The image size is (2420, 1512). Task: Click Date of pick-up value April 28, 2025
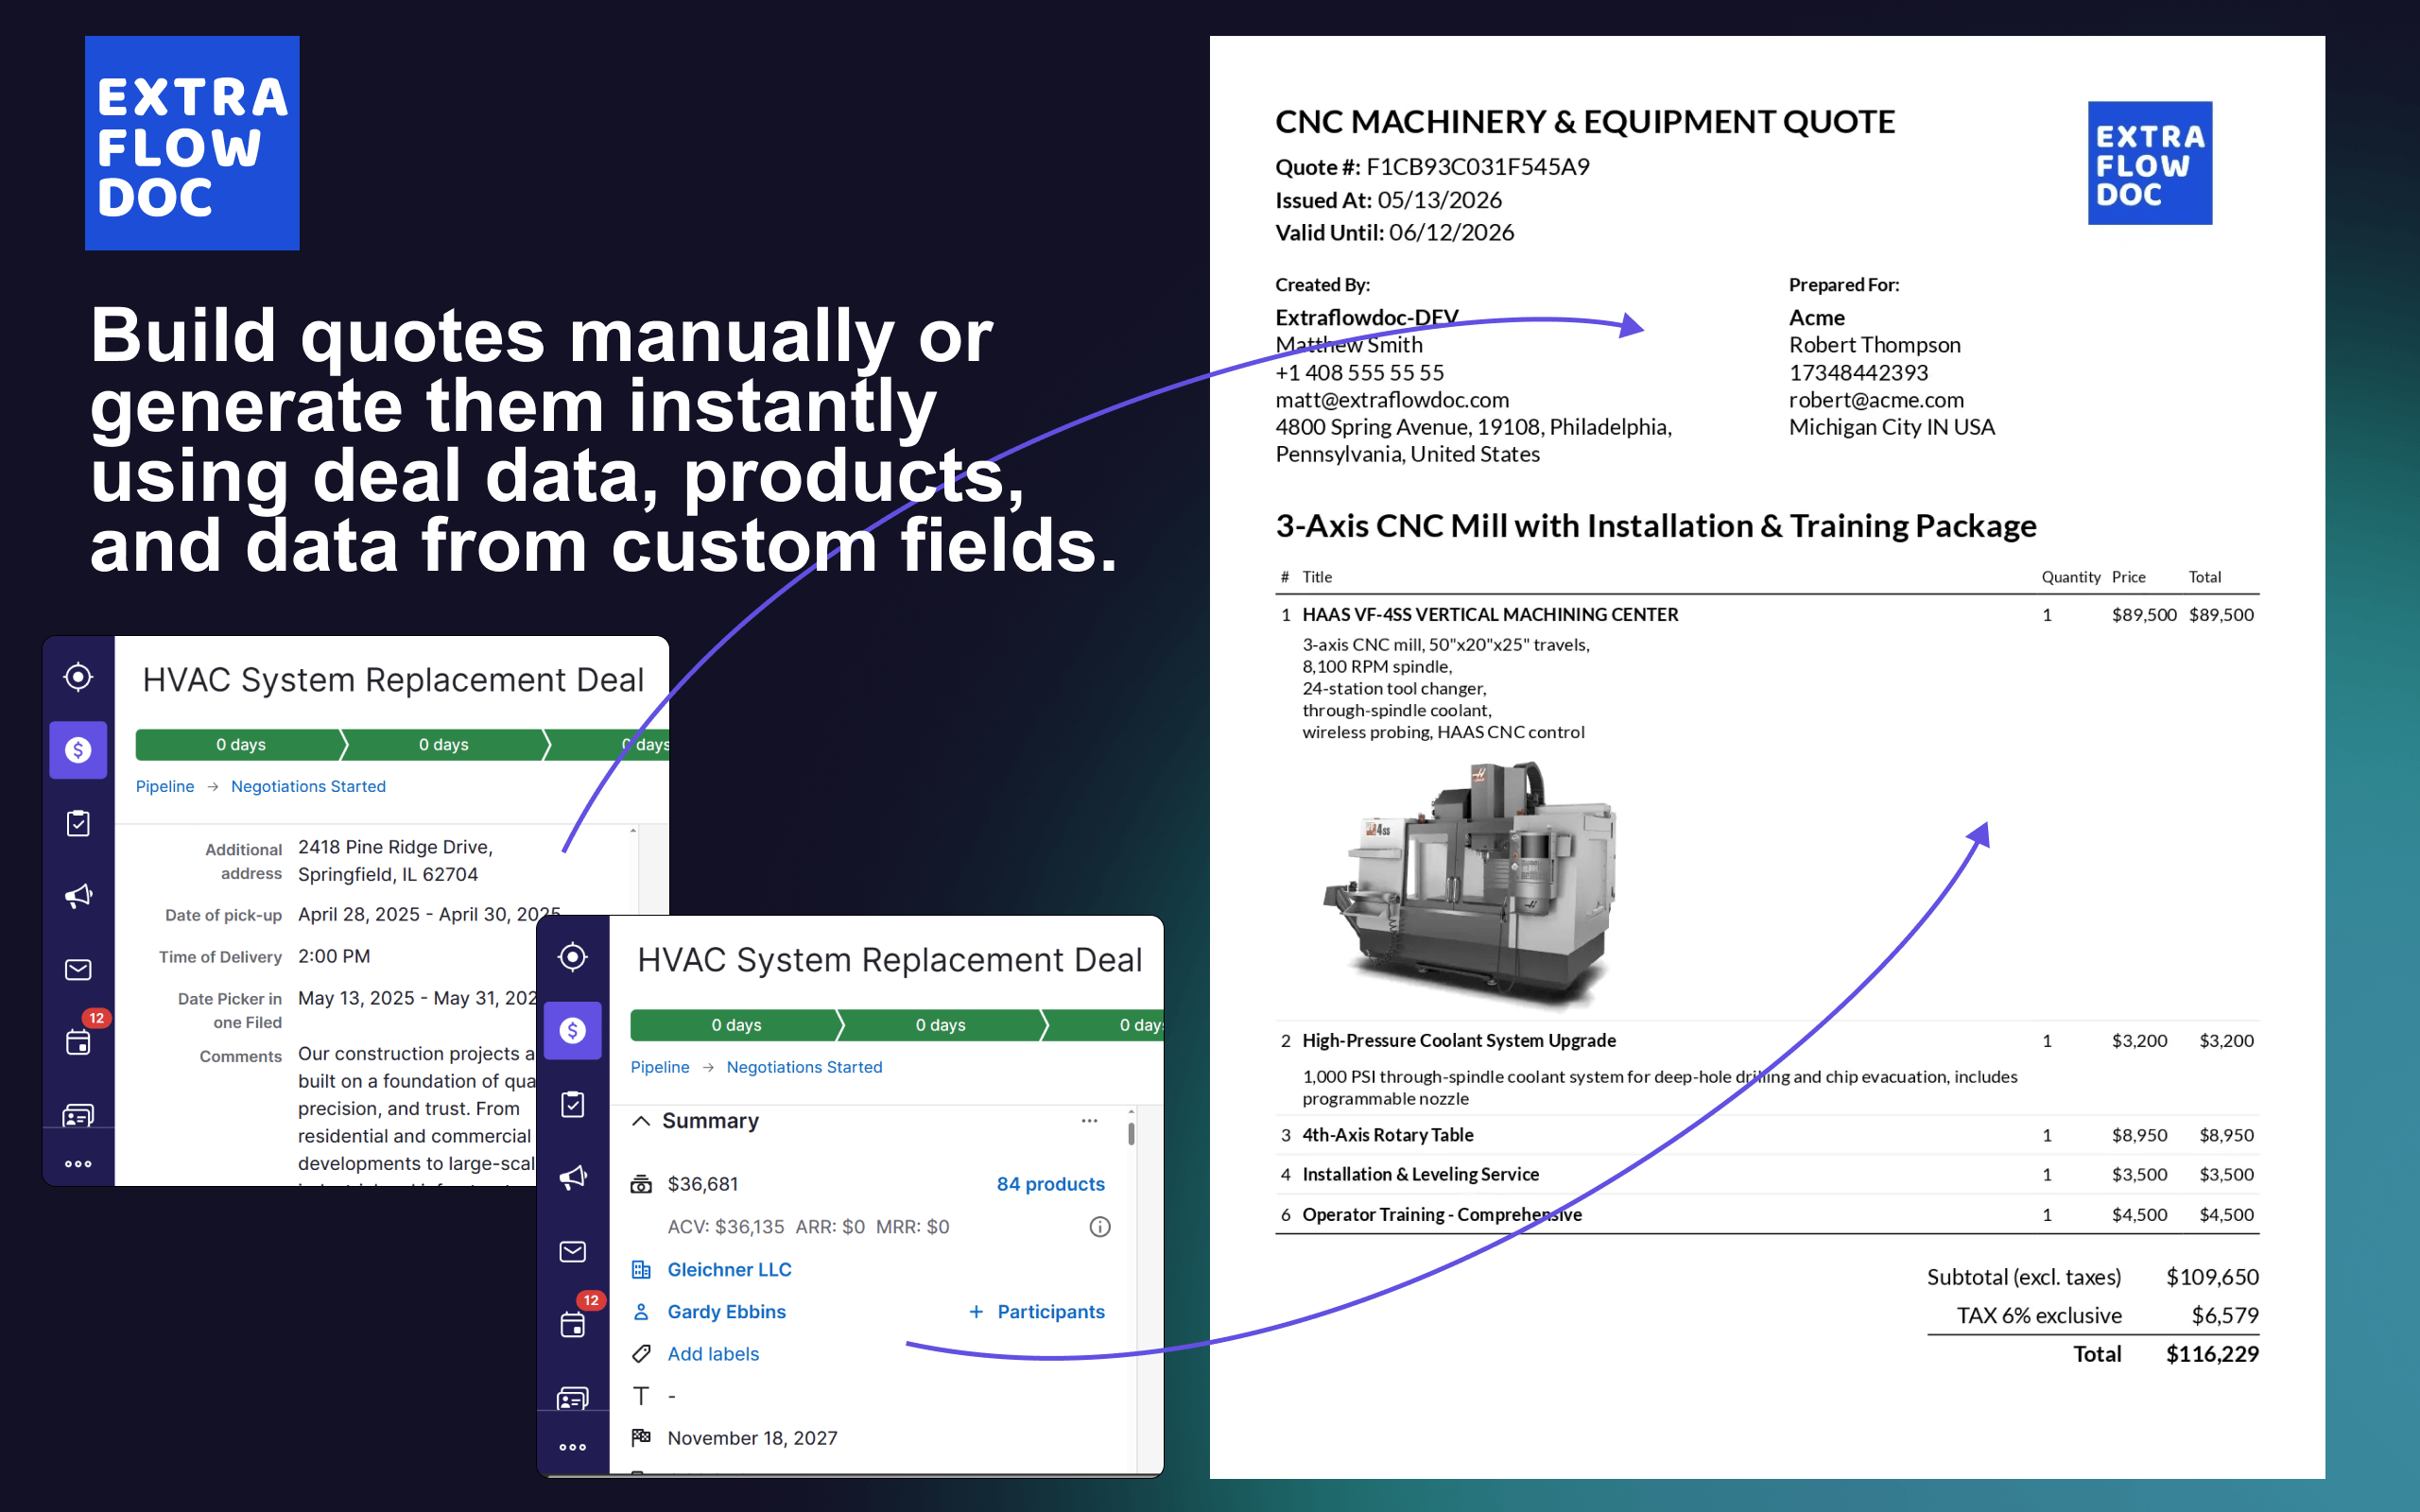click(429, 915)
